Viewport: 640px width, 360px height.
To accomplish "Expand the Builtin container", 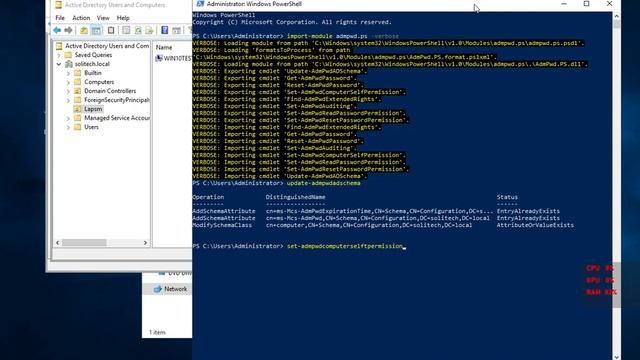I will coord(68,73).
